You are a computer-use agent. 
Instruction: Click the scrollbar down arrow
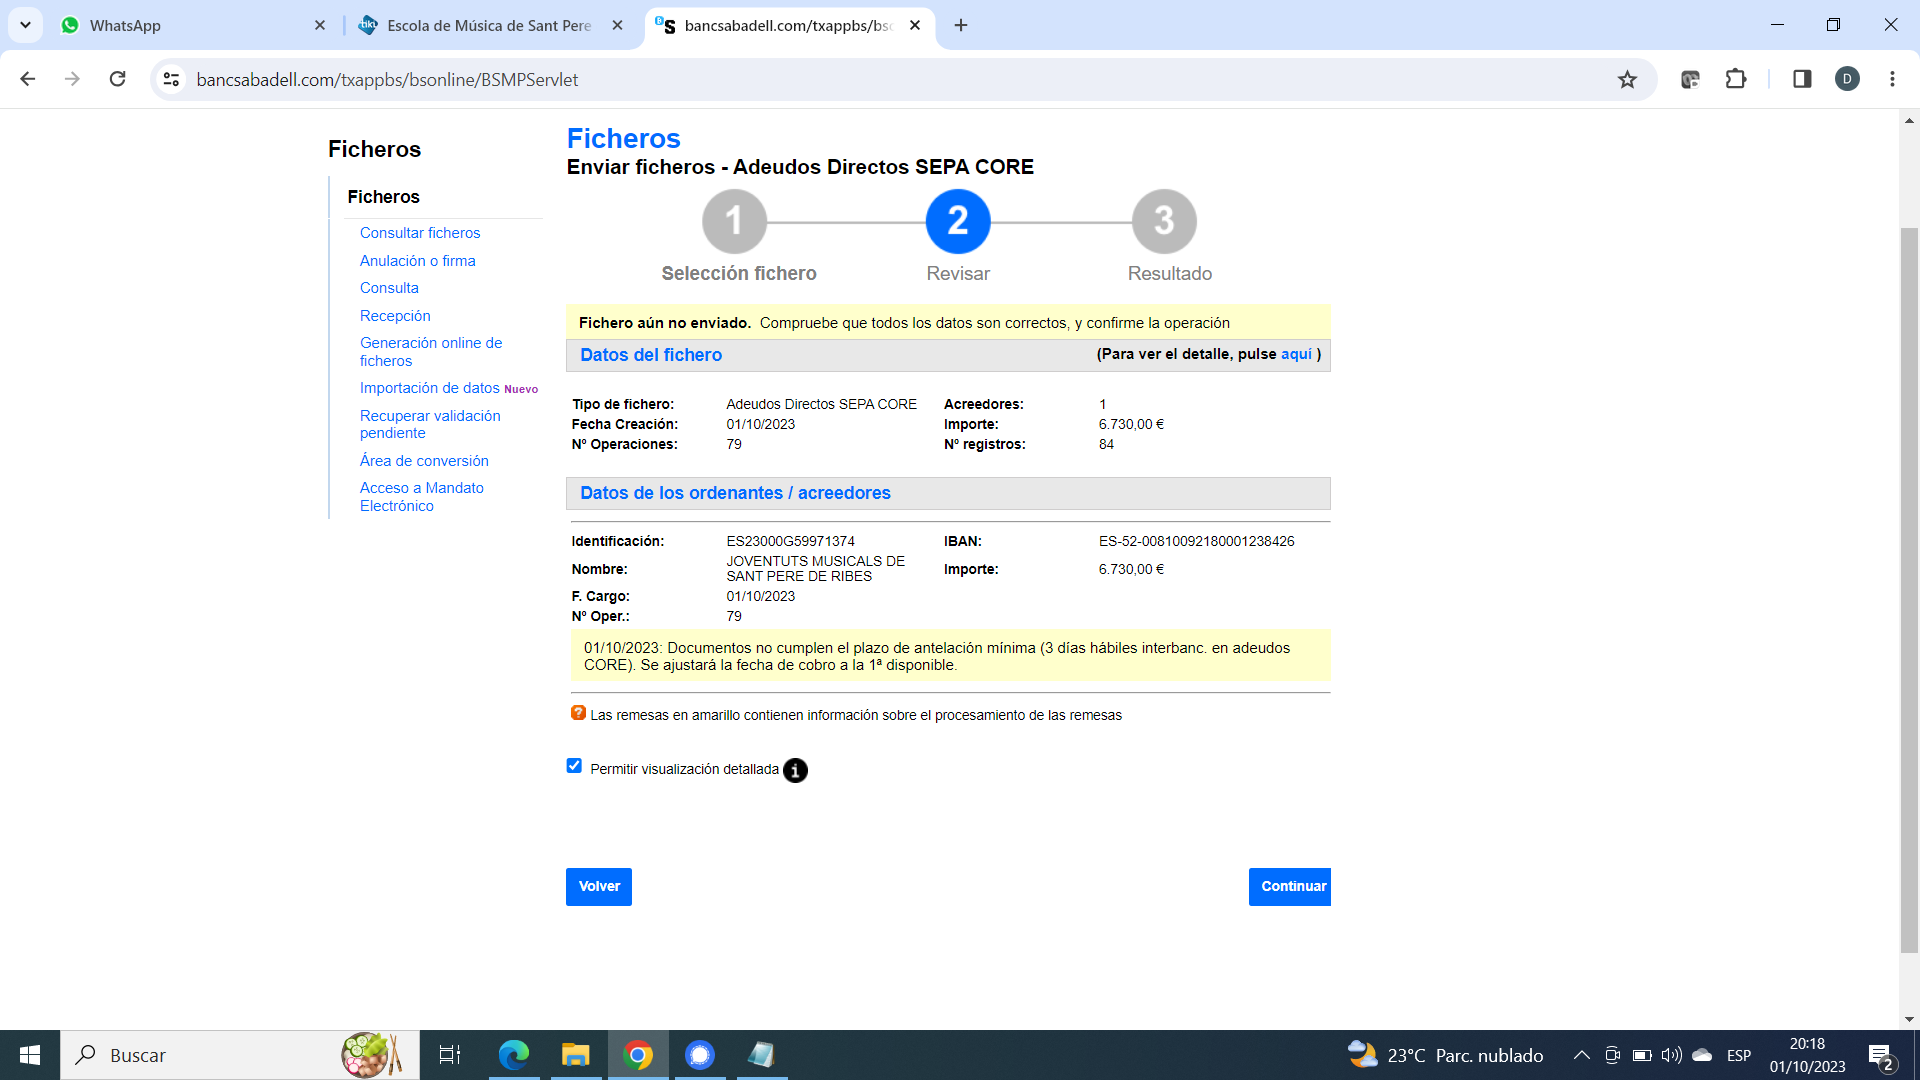point(1909,1019)
